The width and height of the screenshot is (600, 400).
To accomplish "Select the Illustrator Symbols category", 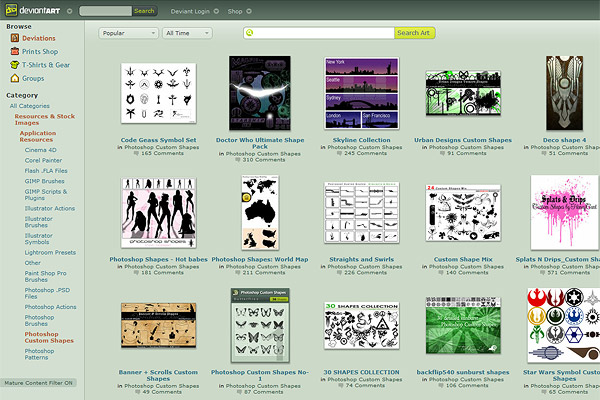I will (x=39, y=239).
